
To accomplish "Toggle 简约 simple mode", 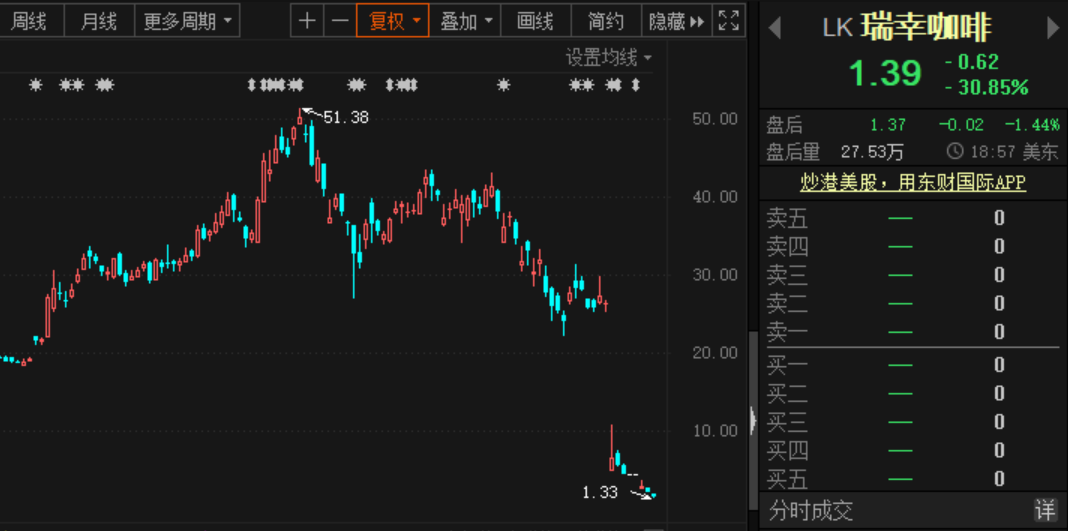I will pyautogui.click(x=606, y=21).
